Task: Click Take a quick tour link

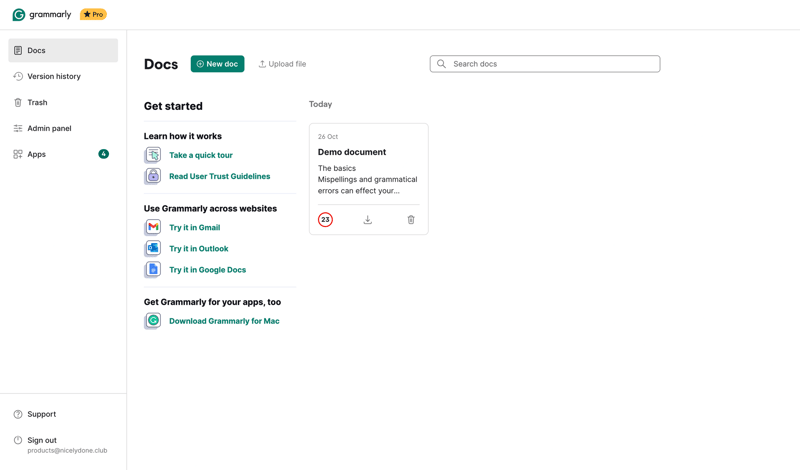Action: pos(201,155)
